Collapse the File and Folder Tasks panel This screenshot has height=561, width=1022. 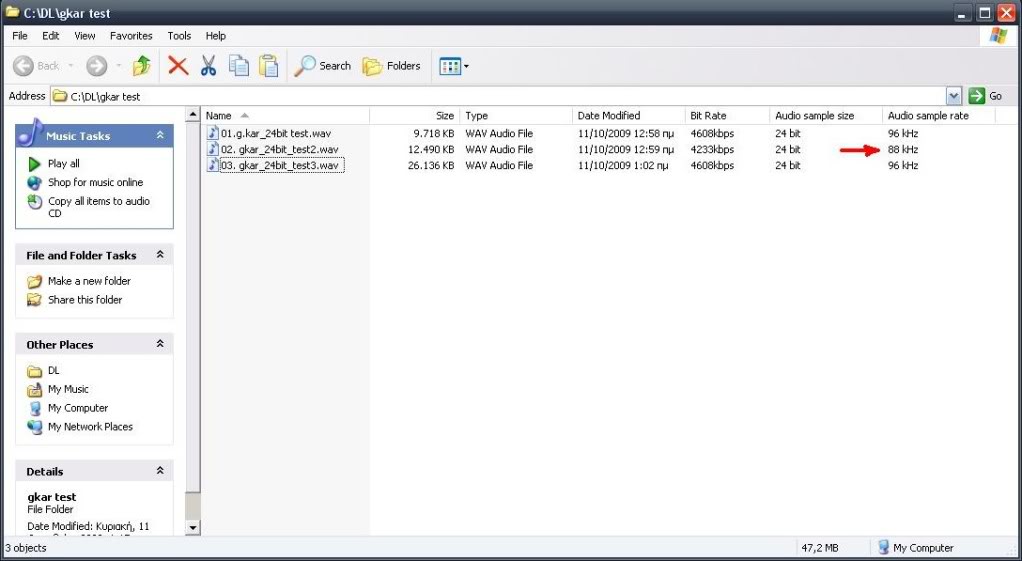coord(160,255)
